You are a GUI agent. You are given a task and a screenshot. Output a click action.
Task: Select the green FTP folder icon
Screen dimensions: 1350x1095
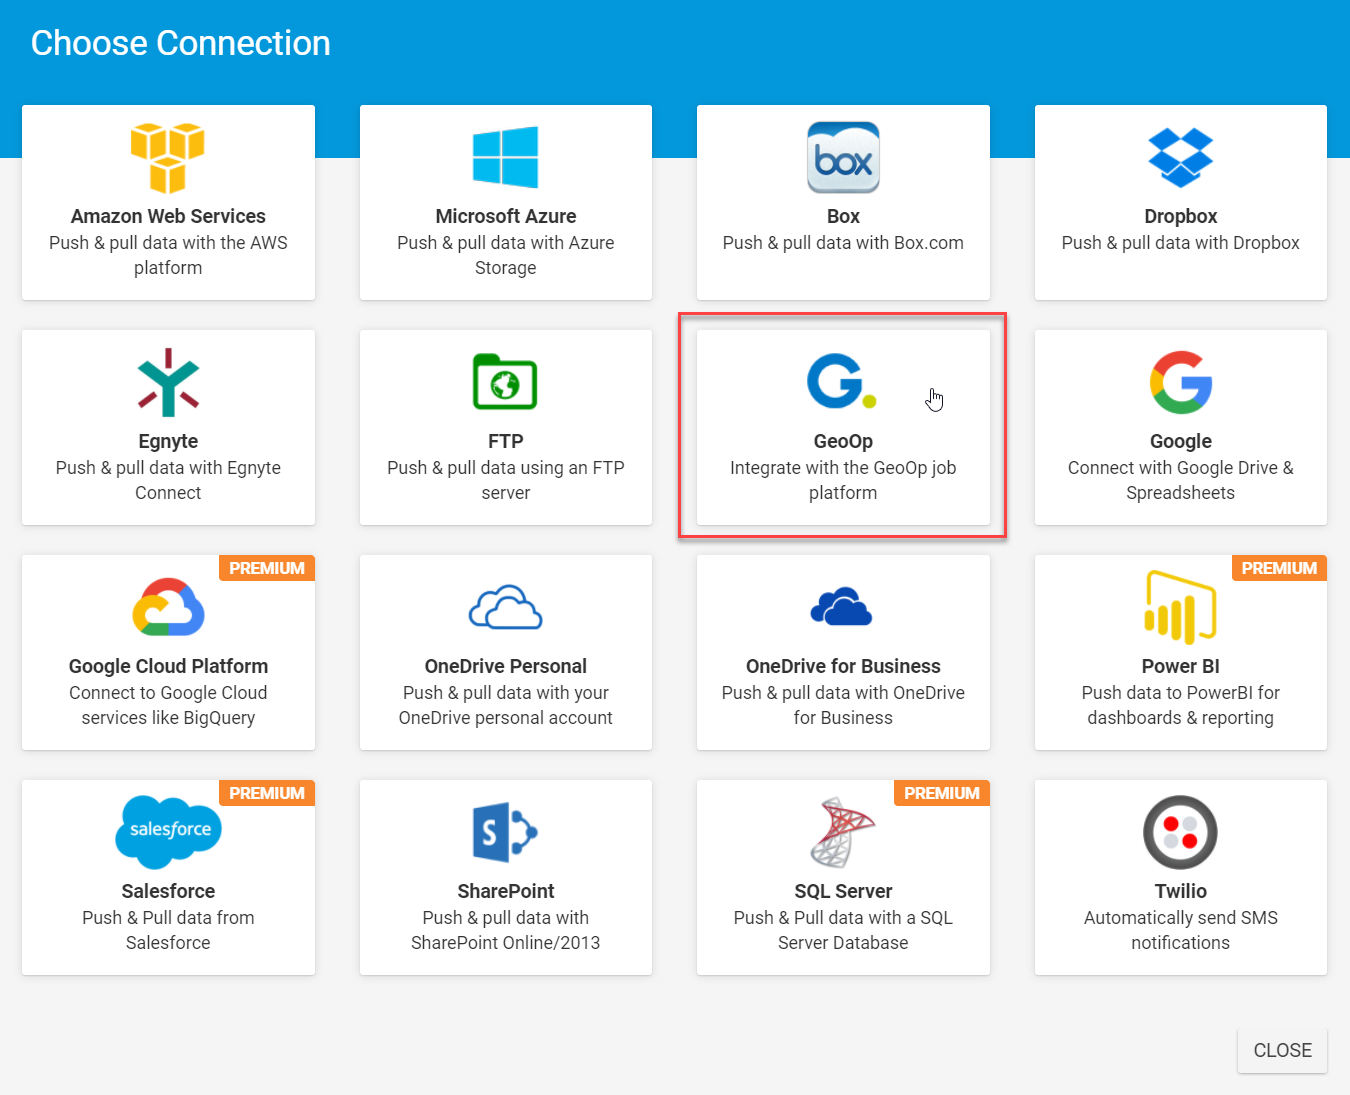point(505,382)
